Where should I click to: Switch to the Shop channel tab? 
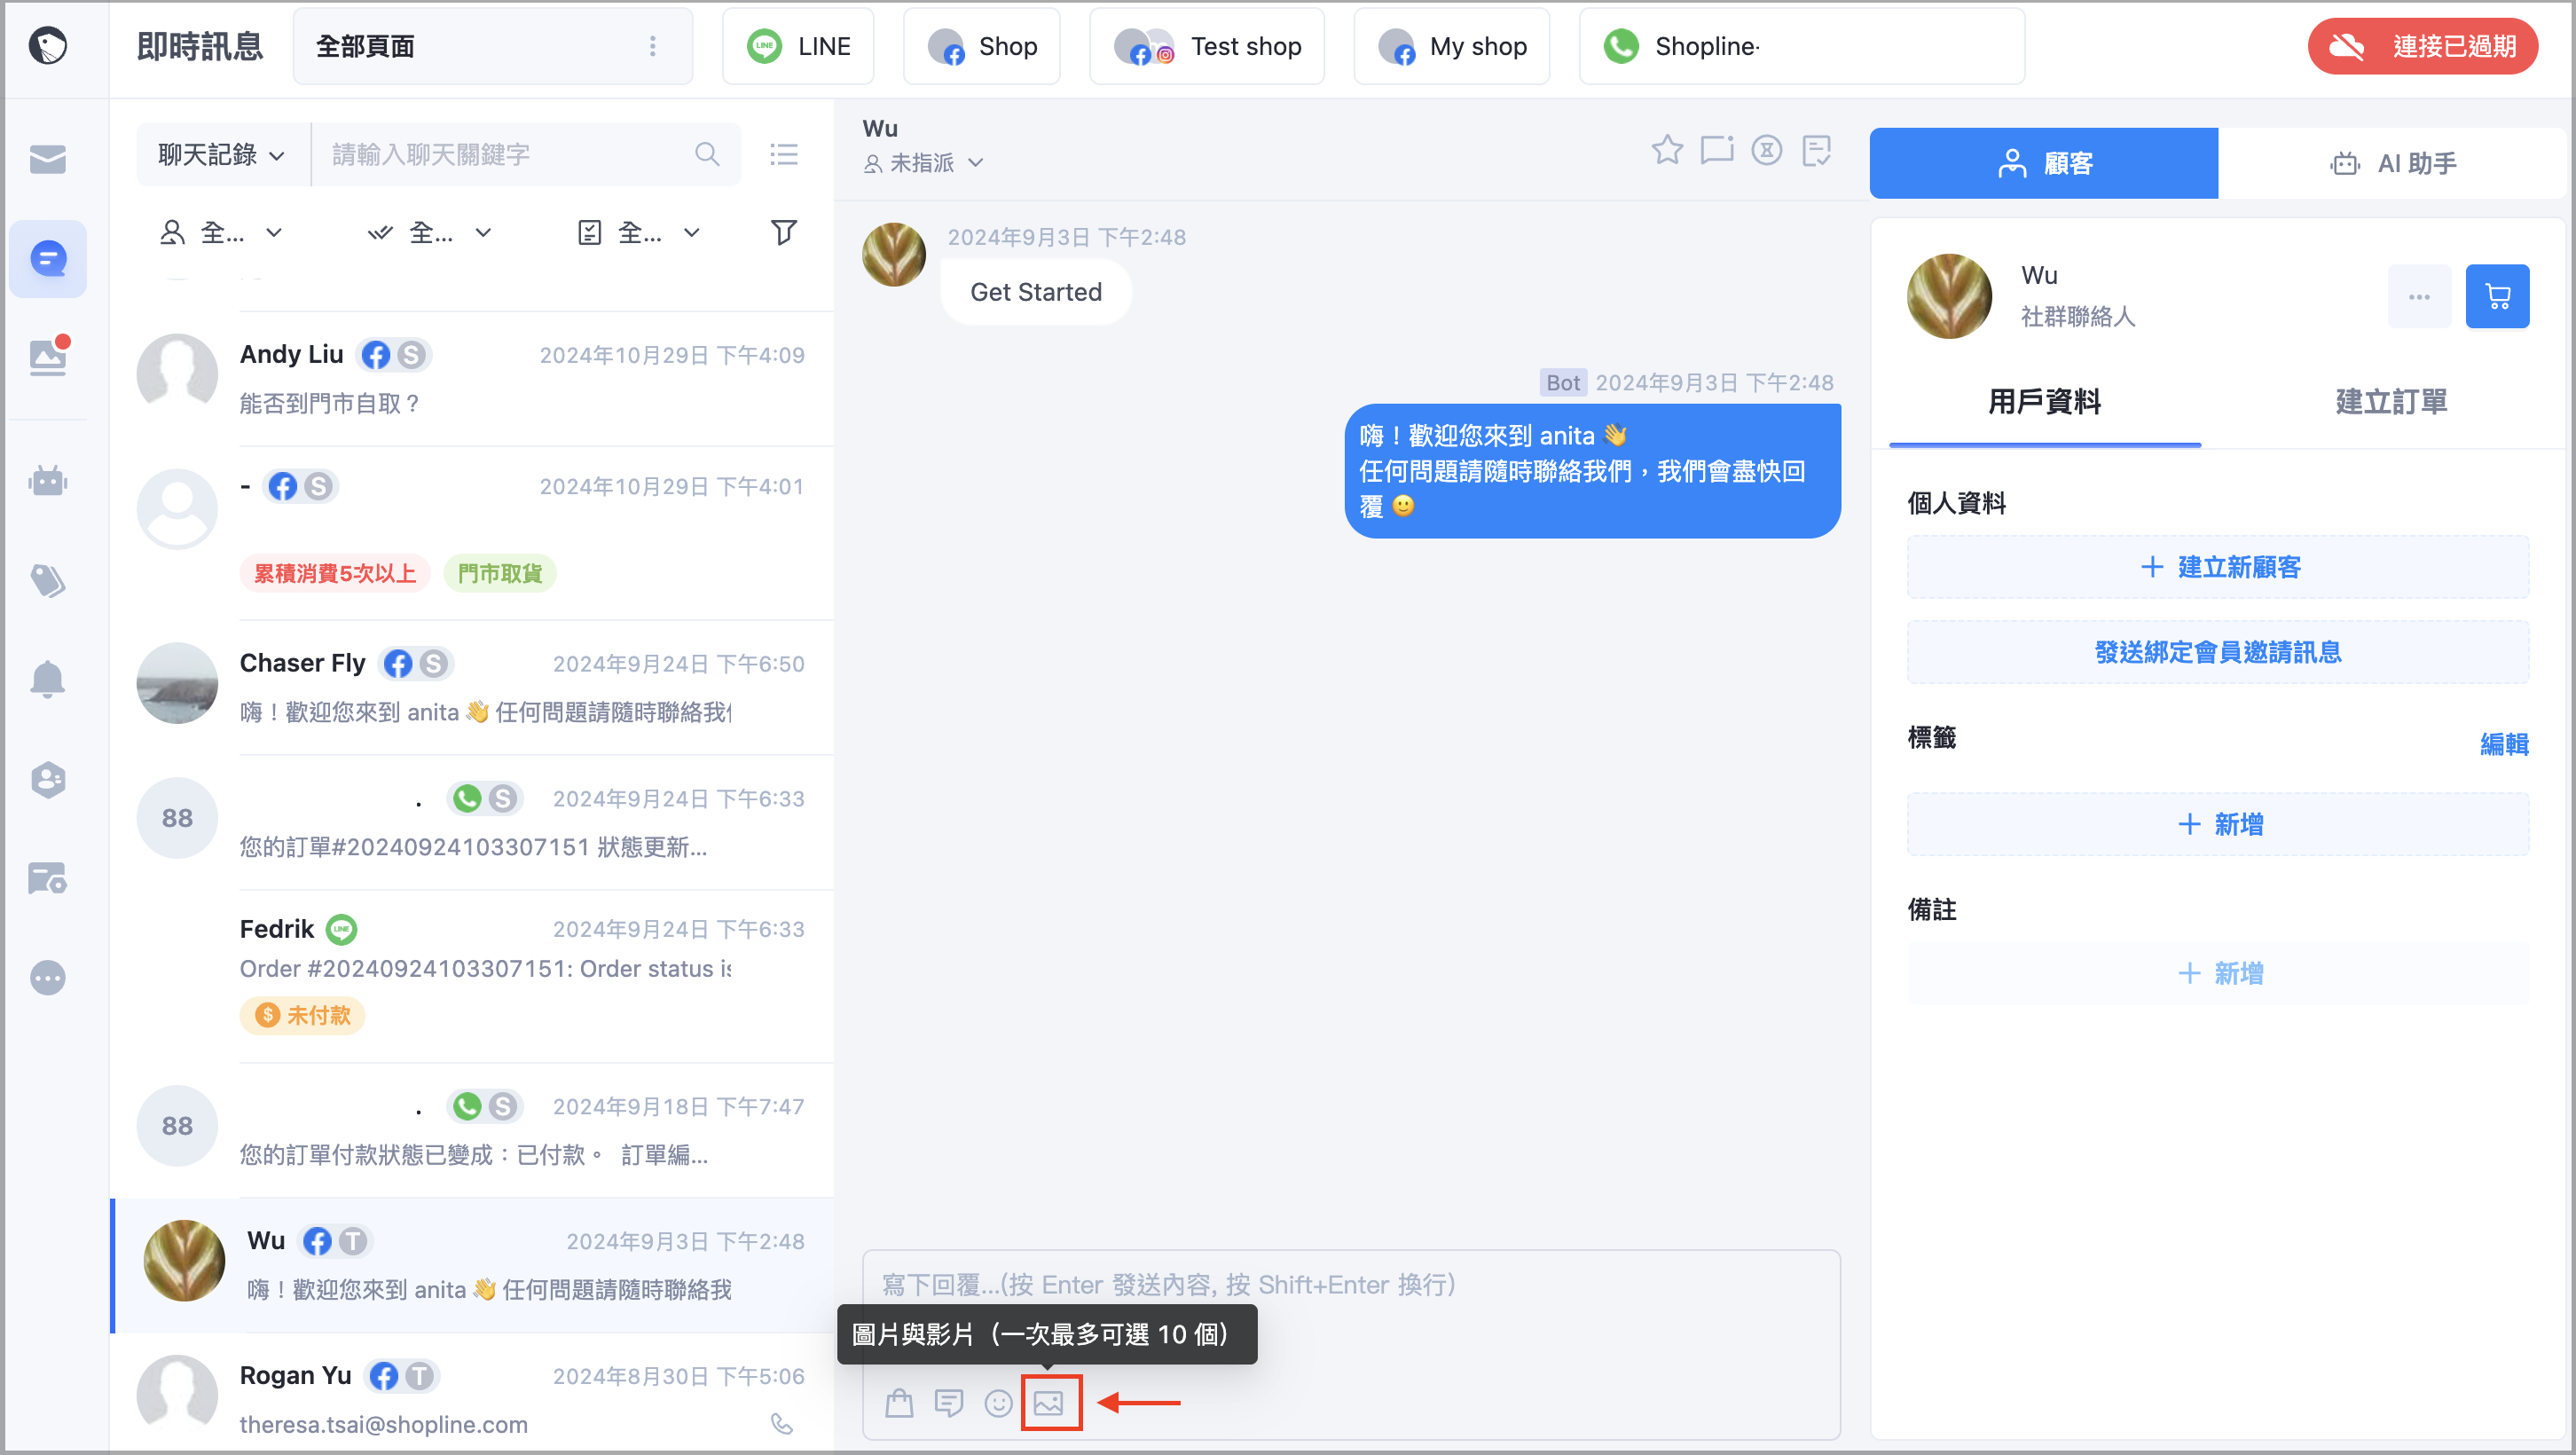981,46
